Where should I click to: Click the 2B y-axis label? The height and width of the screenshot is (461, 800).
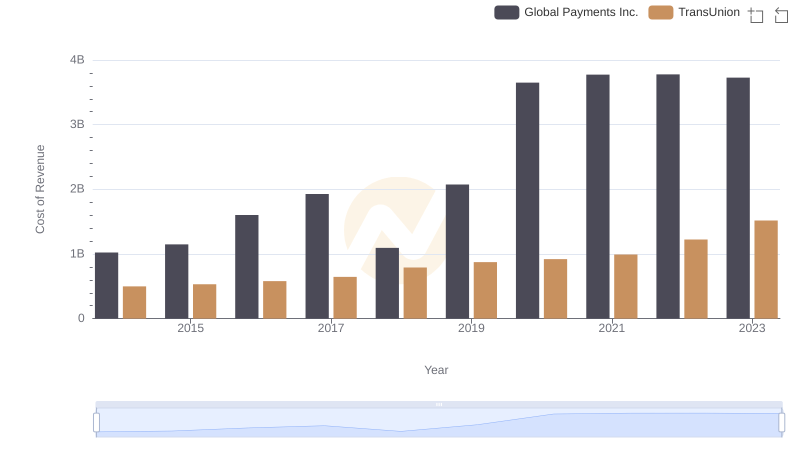click(77, 189)
